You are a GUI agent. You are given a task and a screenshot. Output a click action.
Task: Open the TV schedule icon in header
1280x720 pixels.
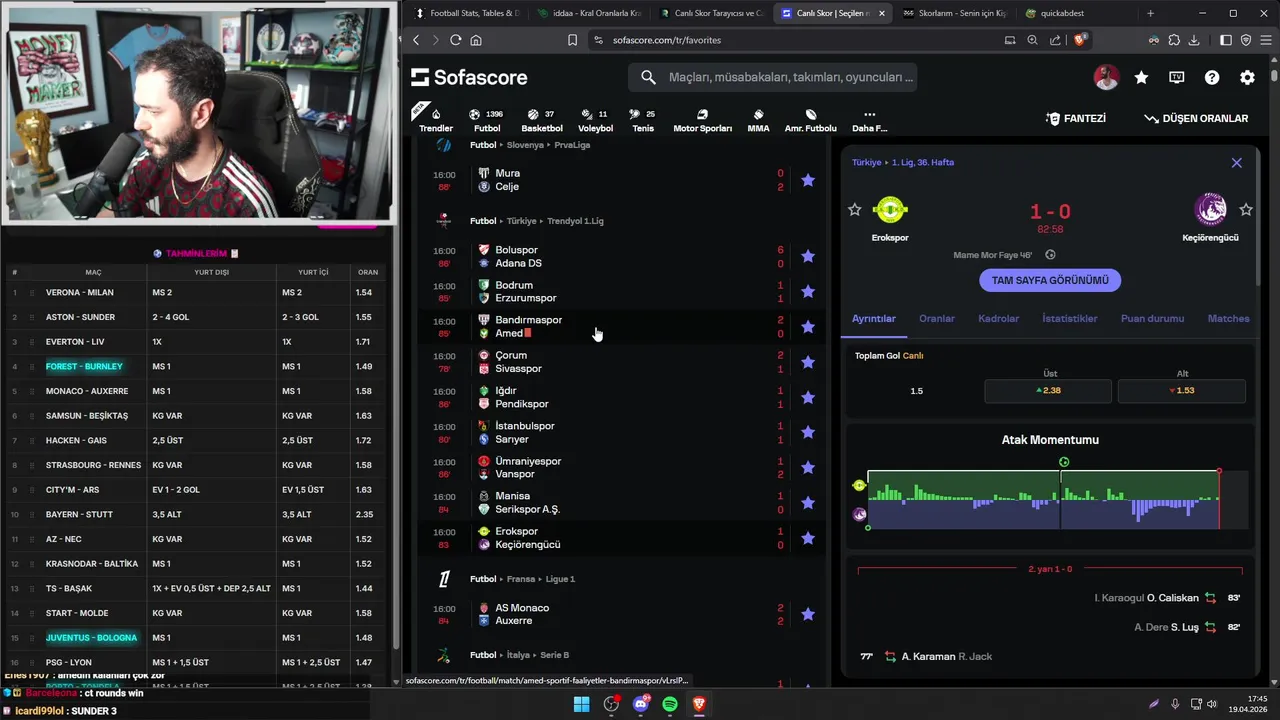pos(1177,77)
